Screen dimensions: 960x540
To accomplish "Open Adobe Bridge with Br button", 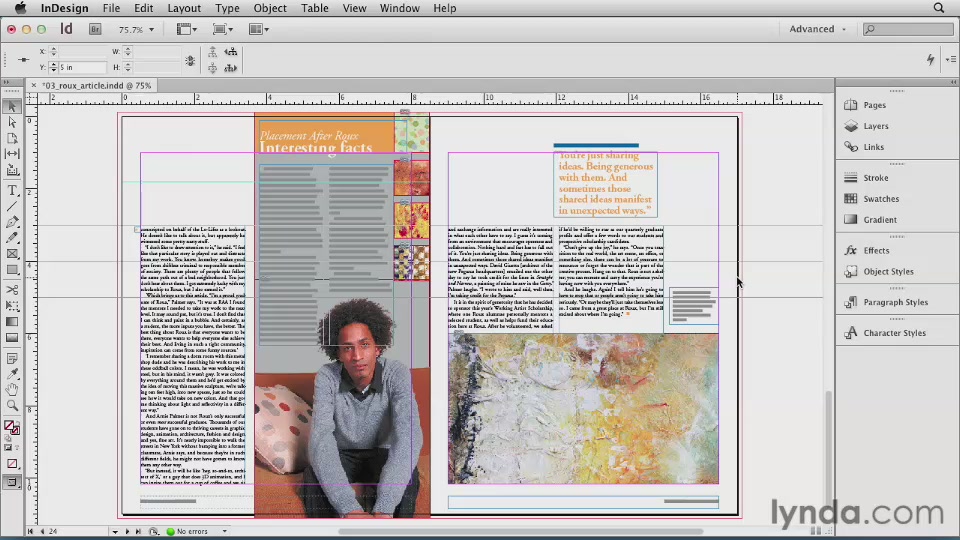I will click(x=95, y=29).
